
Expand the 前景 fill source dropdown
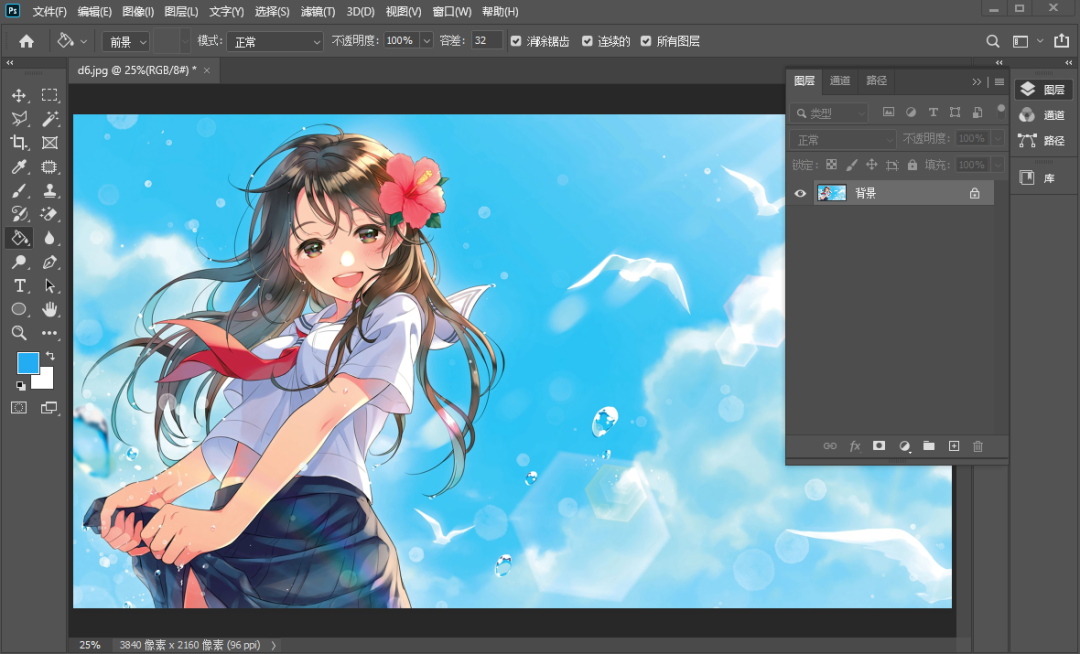126,41
